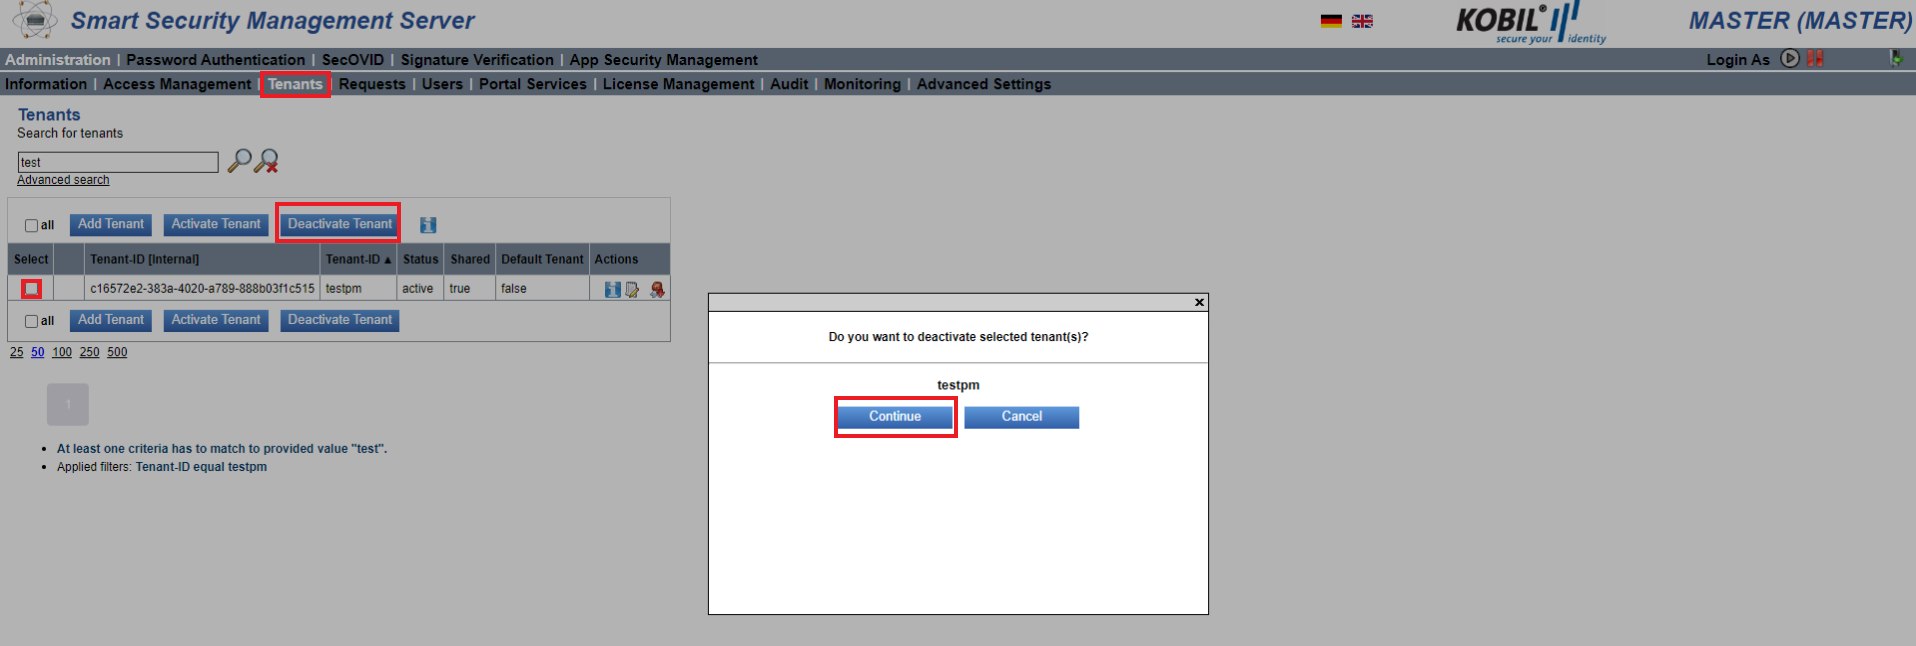Check the lower 'all' checkbox

pyautogui.click(x=32, y=322)
